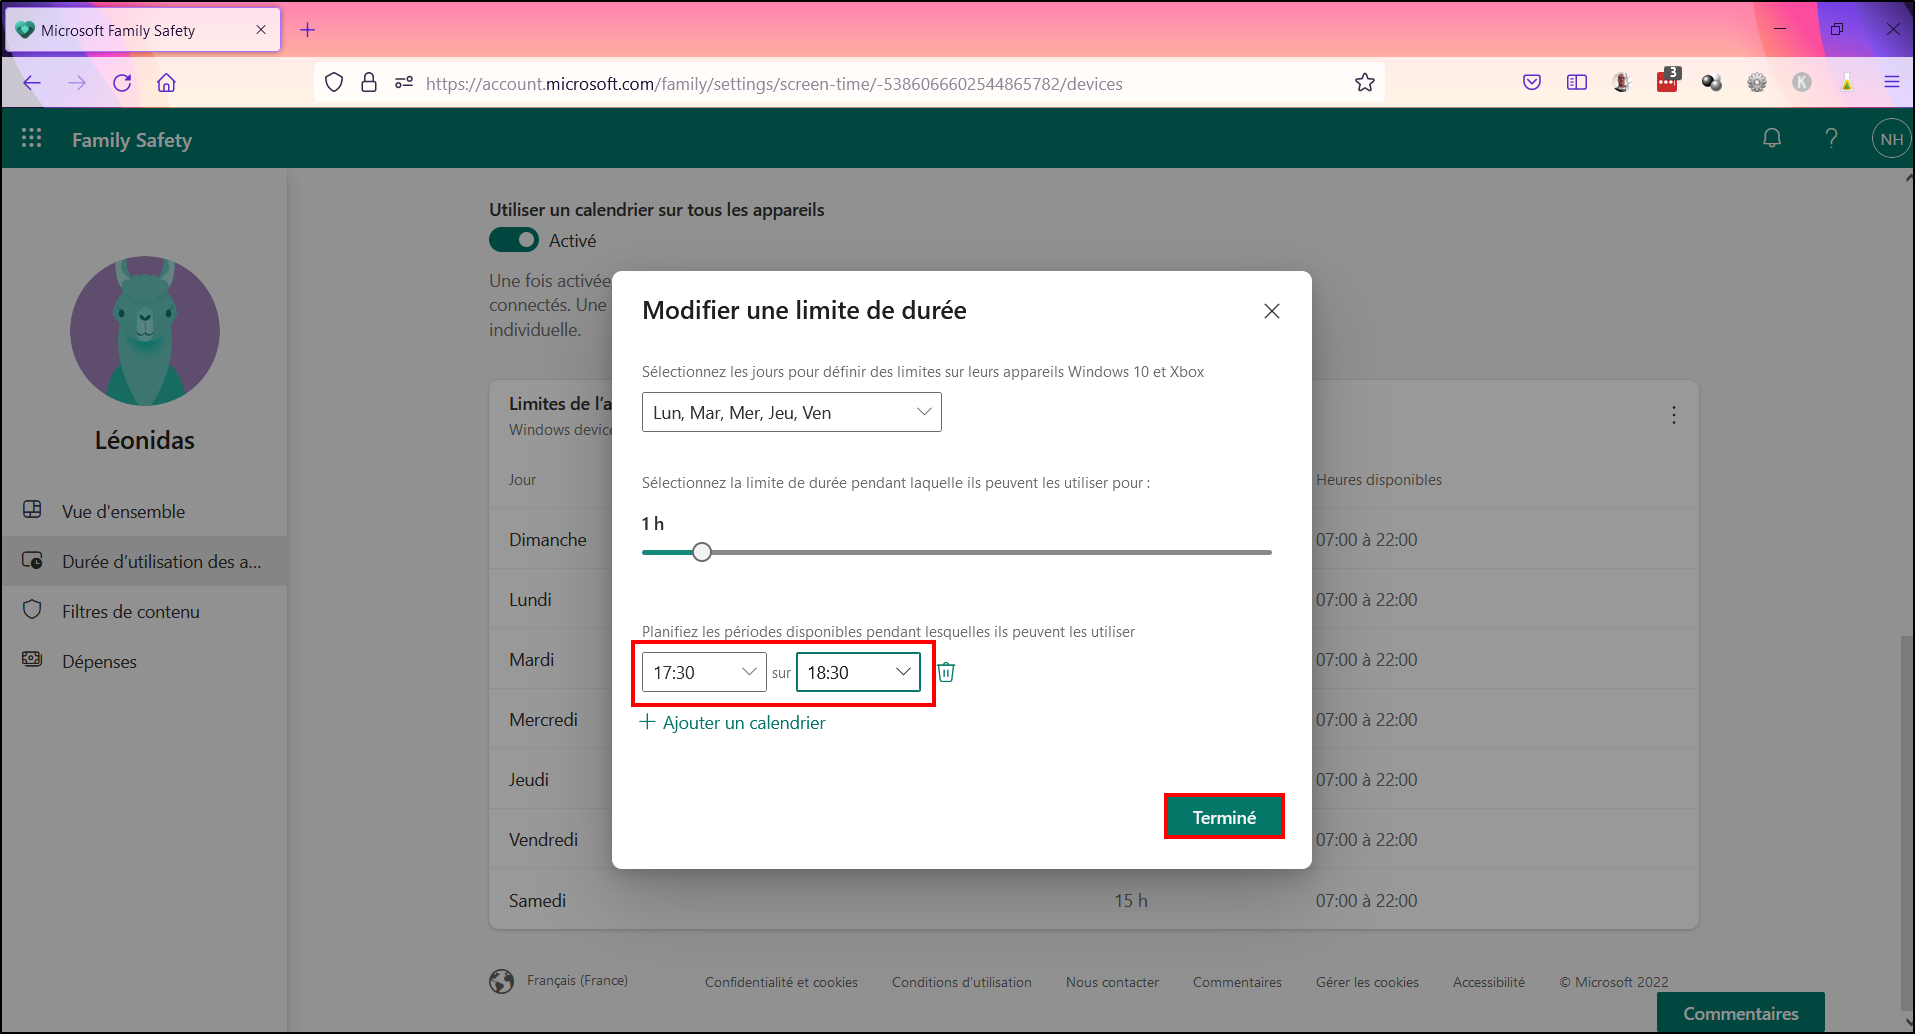Click the 1 h duration slider handle
The width and height of the screenshot is (1915, 1034).
(x=702, y=552)
